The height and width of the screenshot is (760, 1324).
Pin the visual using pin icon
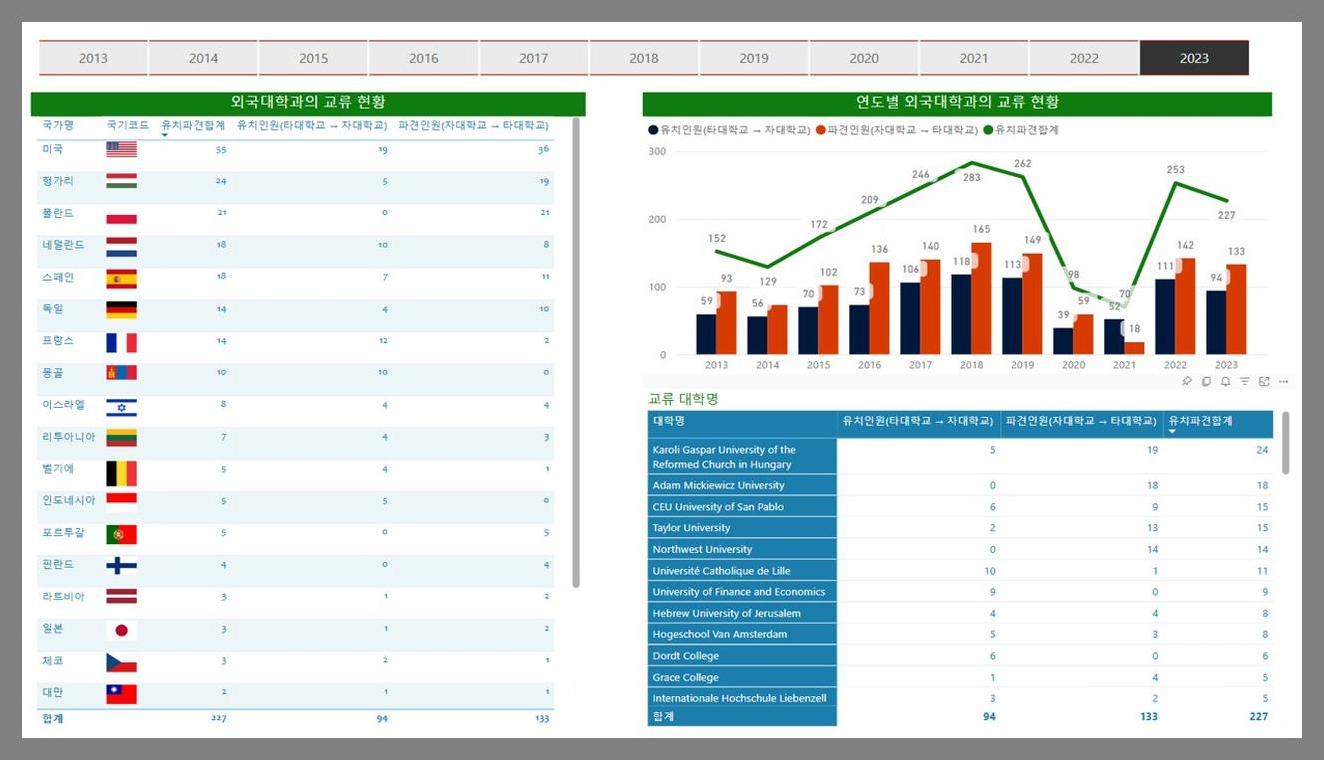(x=1187, y=381)
